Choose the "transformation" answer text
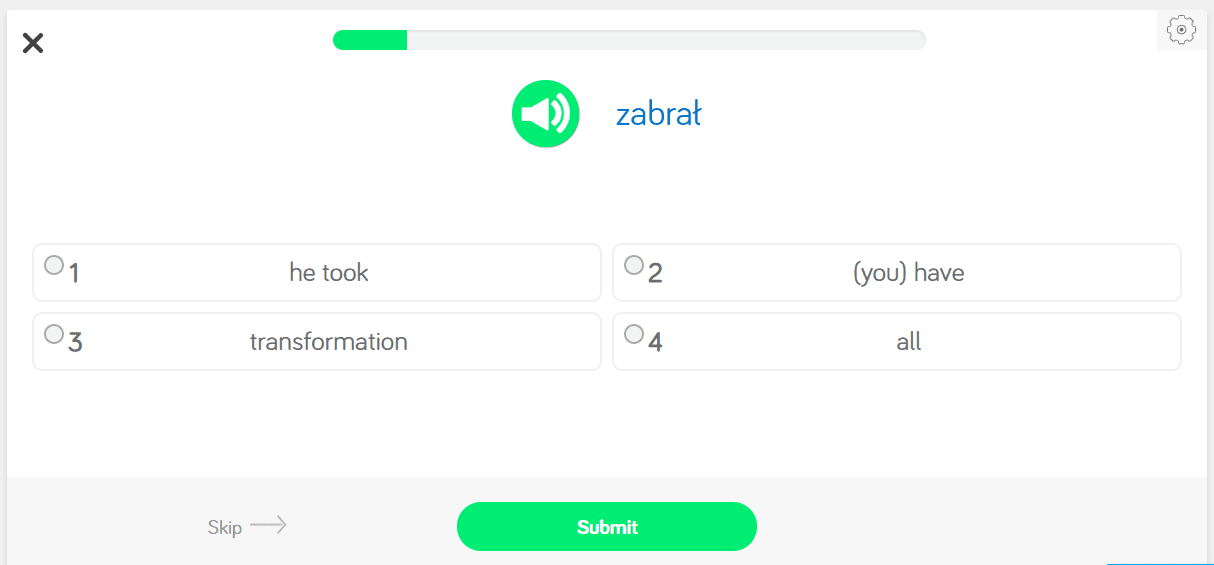This screenshot has width=1214, height=565. (x=329, y=342)
